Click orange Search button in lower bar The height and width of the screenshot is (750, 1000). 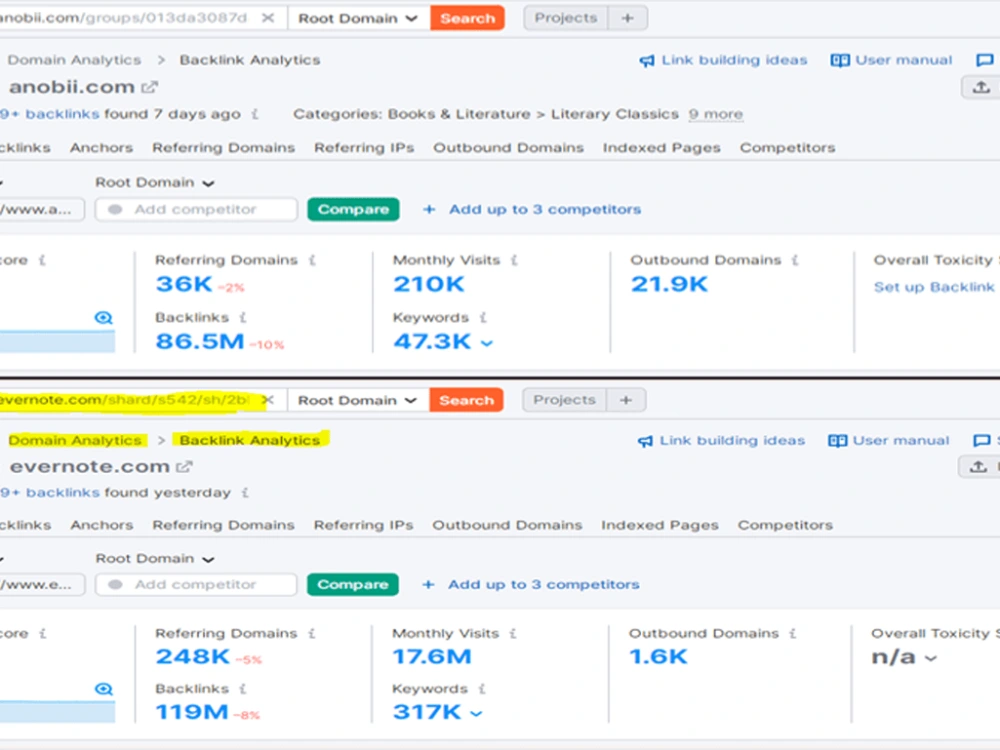pyautogui.click(x=466, y=401)
